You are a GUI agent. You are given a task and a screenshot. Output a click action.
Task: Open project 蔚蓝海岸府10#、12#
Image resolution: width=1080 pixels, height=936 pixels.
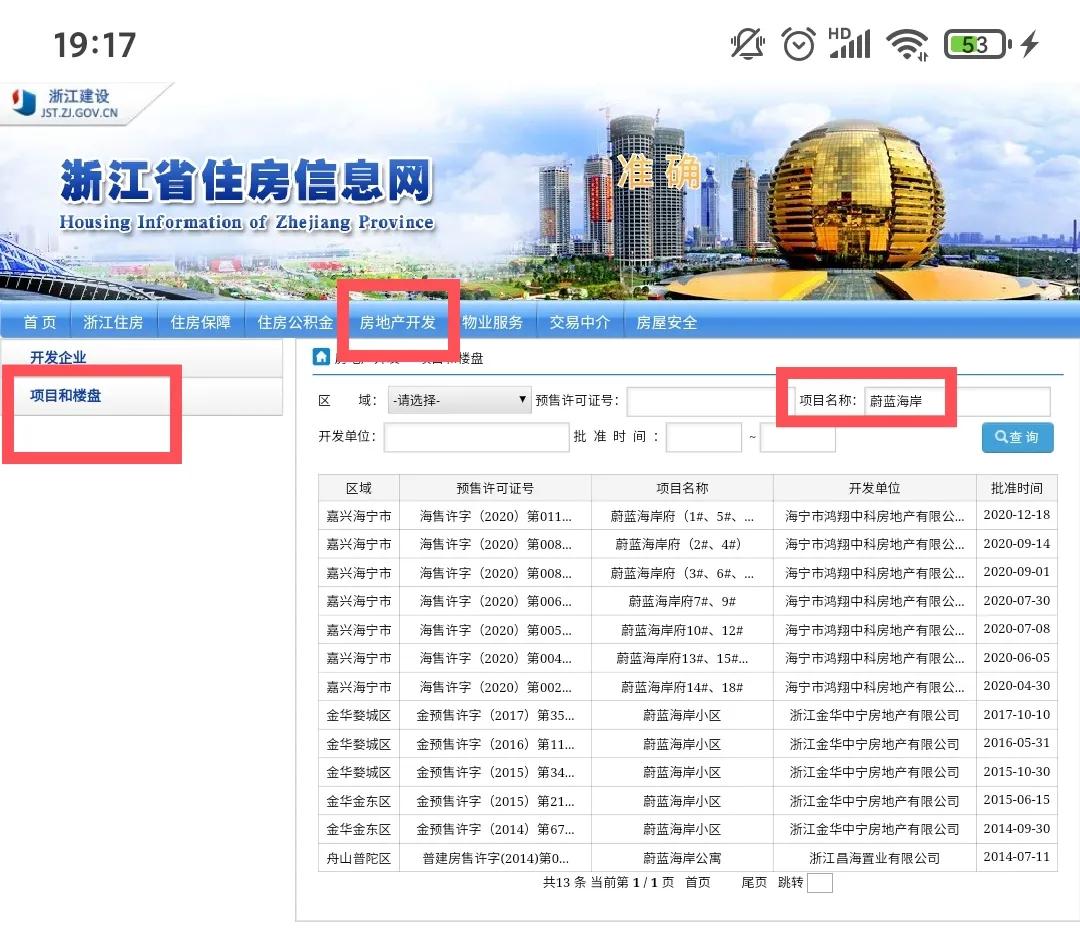tap(682, 630)
